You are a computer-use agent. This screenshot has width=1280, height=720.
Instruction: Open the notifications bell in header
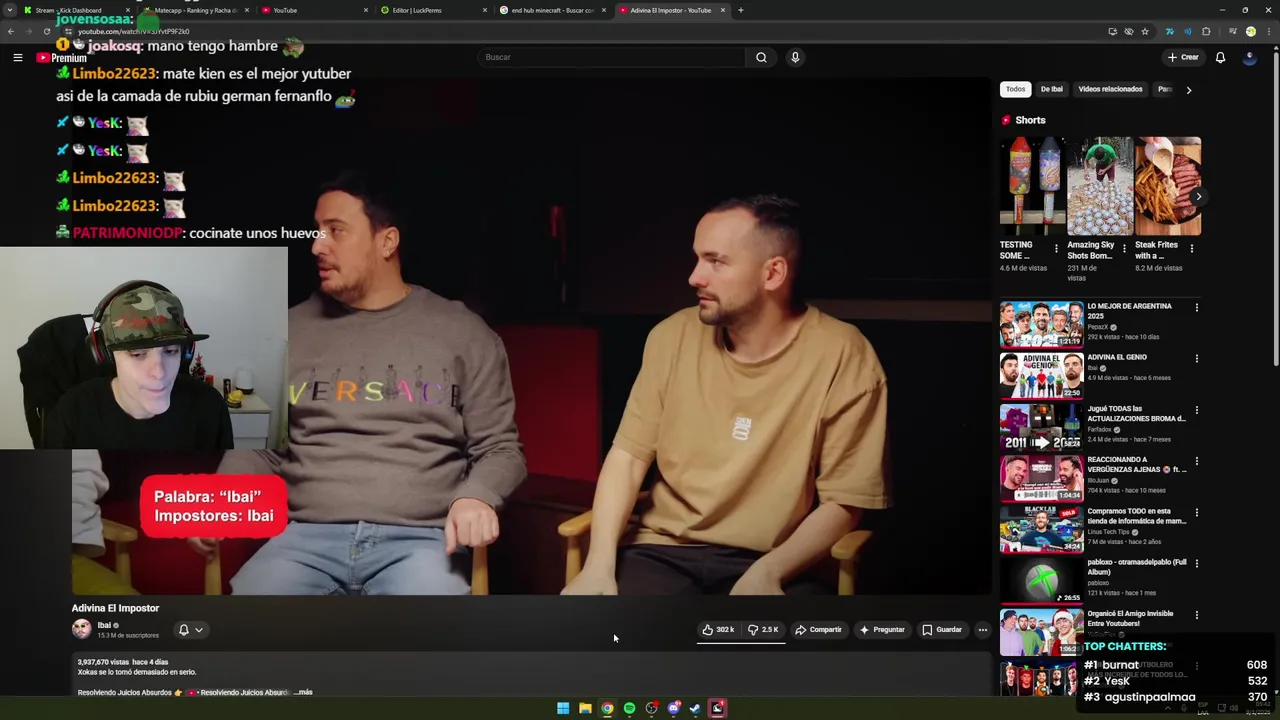[x=1220, y=57]
